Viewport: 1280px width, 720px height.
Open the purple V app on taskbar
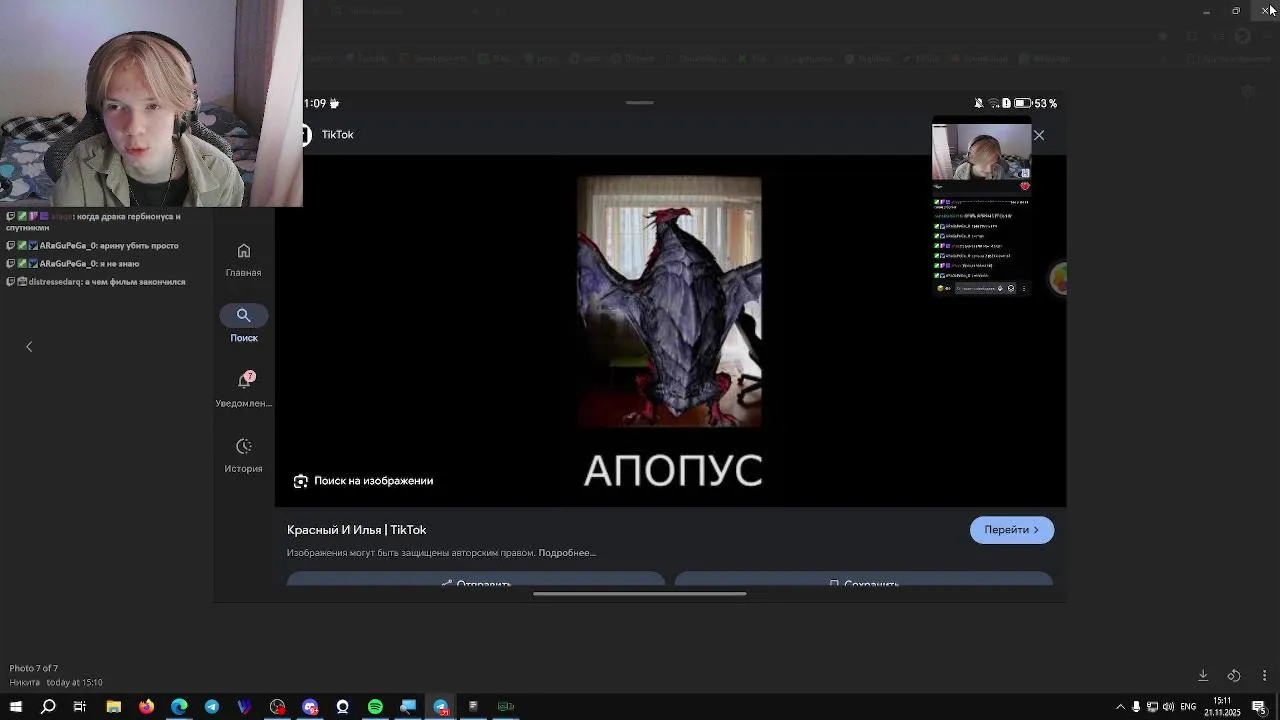pos(244,707)
